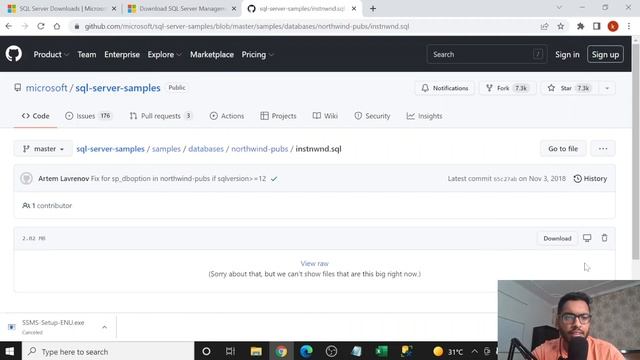Open the tab search chevron in Chrome
640x360 pixels.
tap(559, 8)
